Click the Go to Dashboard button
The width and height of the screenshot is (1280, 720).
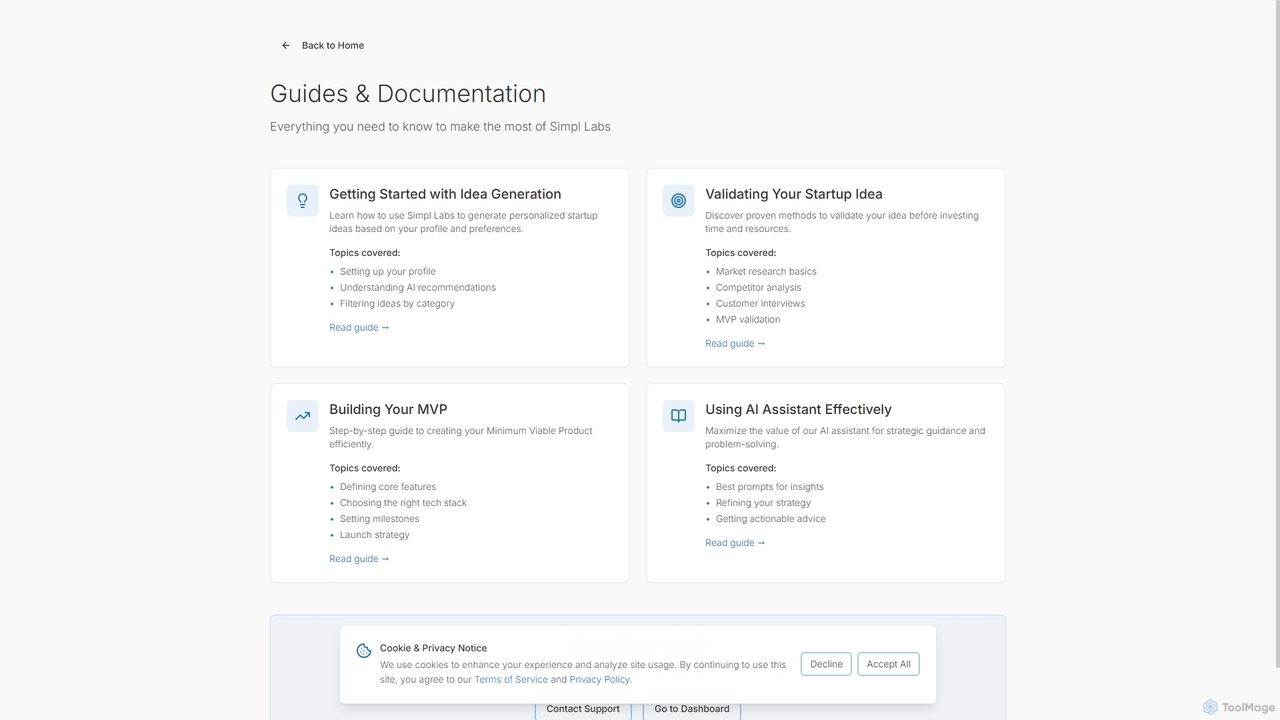pyautogui.click(x=692, y=708)
